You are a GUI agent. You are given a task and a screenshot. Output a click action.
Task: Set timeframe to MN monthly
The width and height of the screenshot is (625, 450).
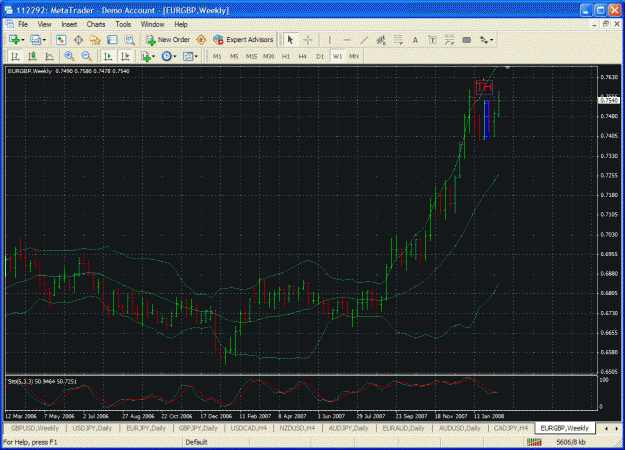coord(354,56)
